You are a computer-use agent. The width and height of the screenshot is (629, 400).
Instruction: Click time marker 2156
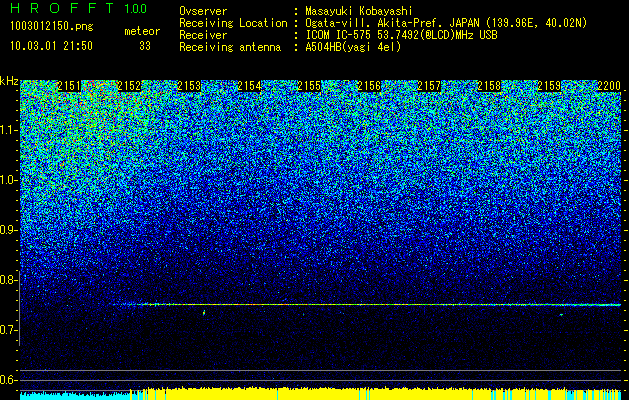coord(369,86)
